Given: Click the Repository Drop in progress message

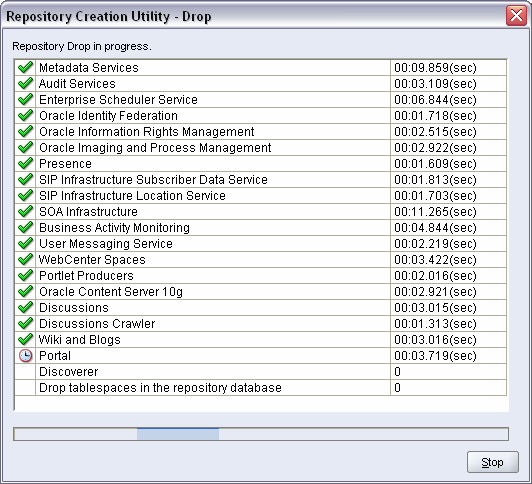Looking at the screenshot, I should coord(82,46).
